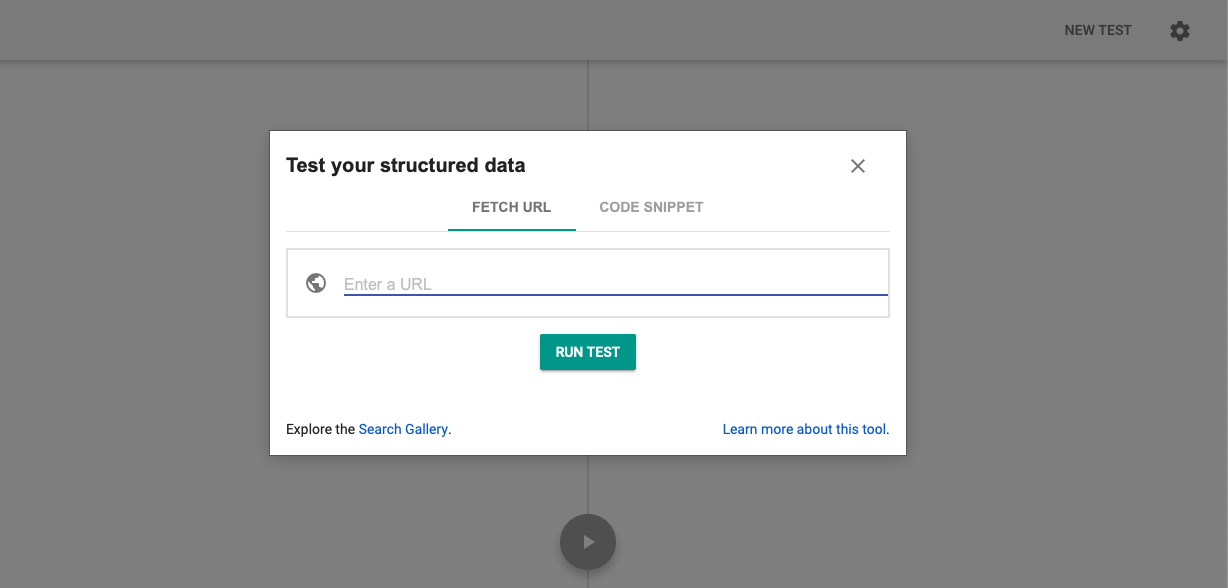
Task: Click the dimmed left pane behind the dialog
Action: pos(135,320)
